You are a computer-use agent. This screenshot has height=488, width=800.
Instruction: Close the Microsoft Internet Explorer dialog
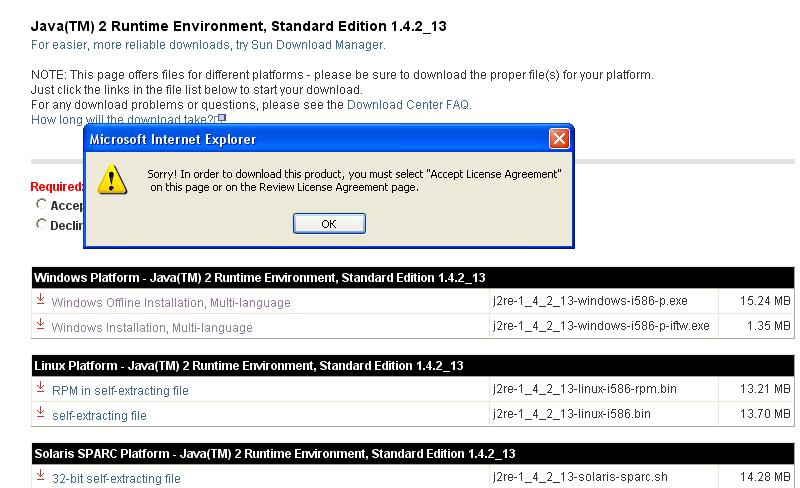559,139
